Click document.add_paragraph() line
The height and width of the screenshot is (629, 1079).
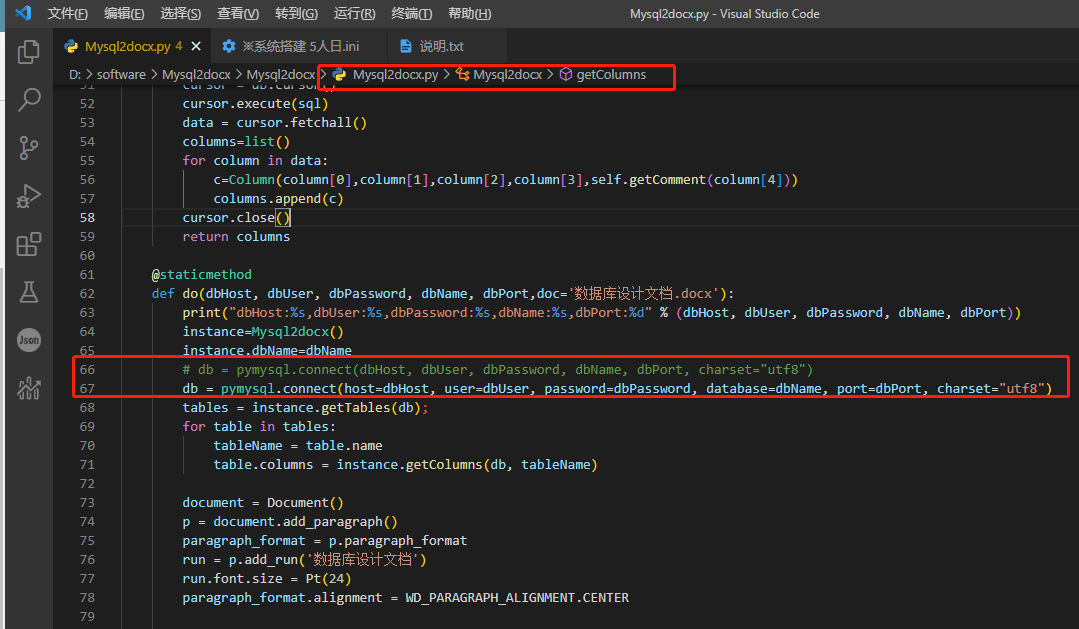(290, 522)
